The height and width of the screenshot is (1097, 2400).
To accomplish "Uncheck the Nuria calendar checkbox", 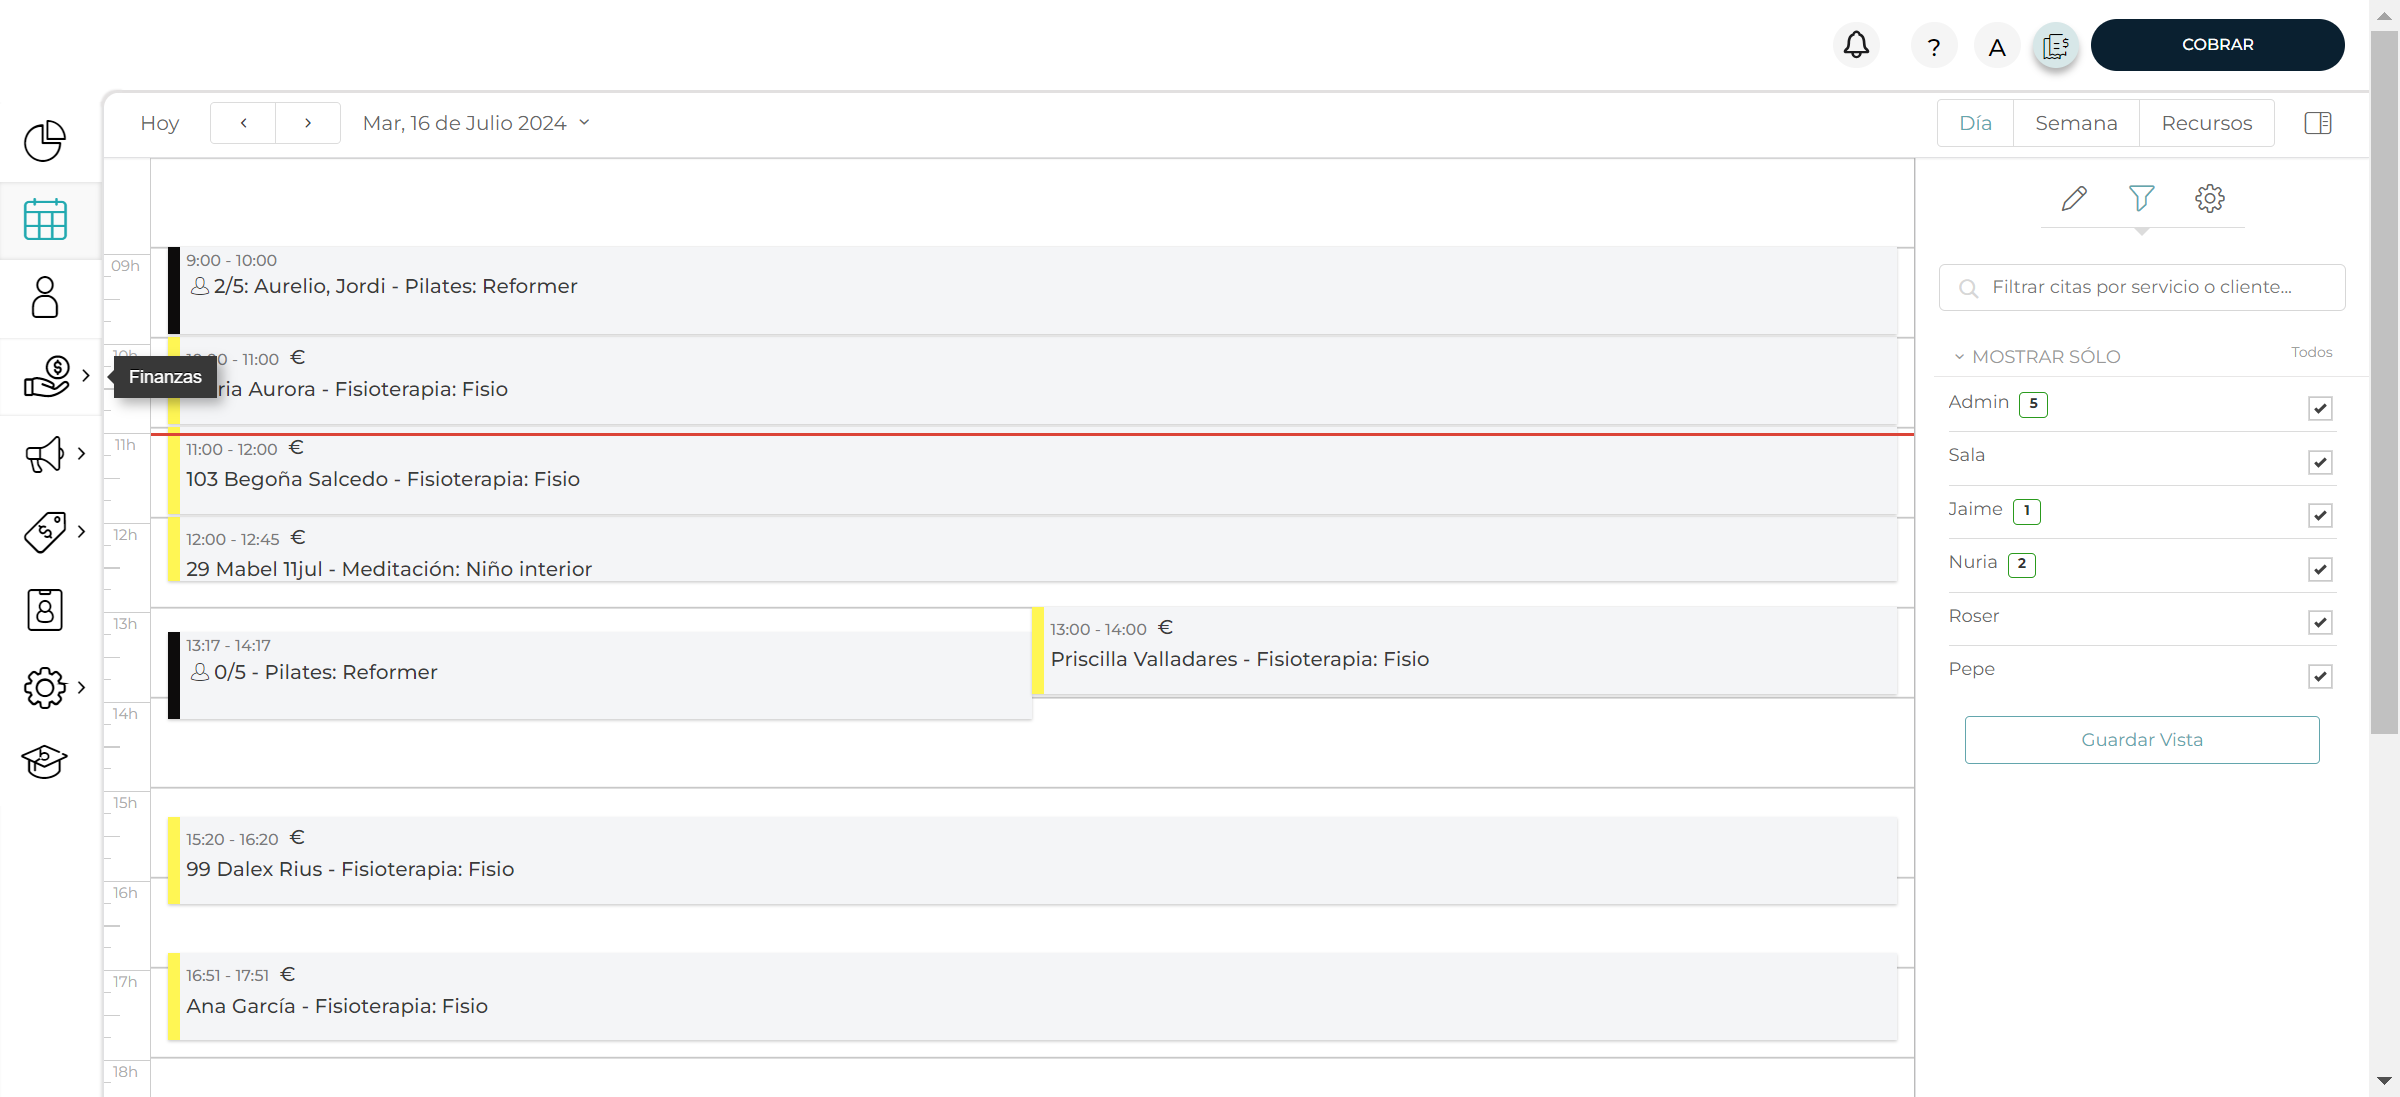I will pyautogui.click(x=2320, y=569).
